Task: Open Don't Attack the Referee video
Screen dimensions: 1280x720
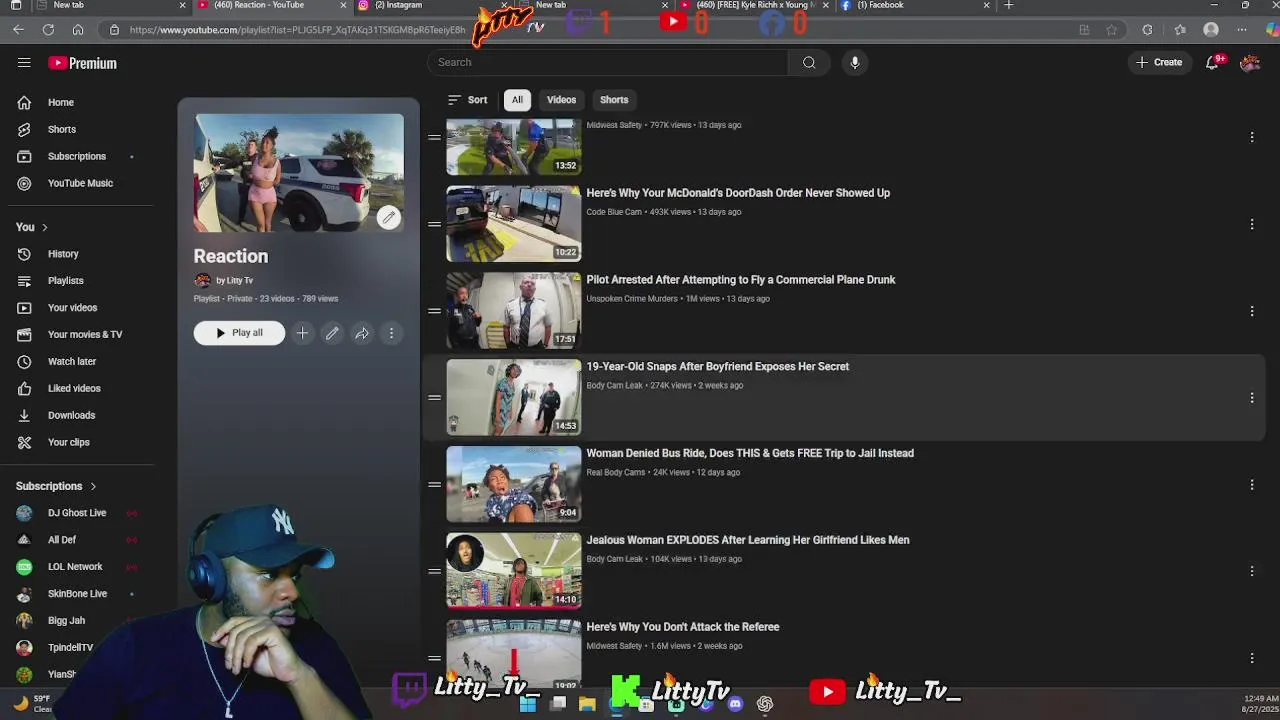Action: point(683,627)
